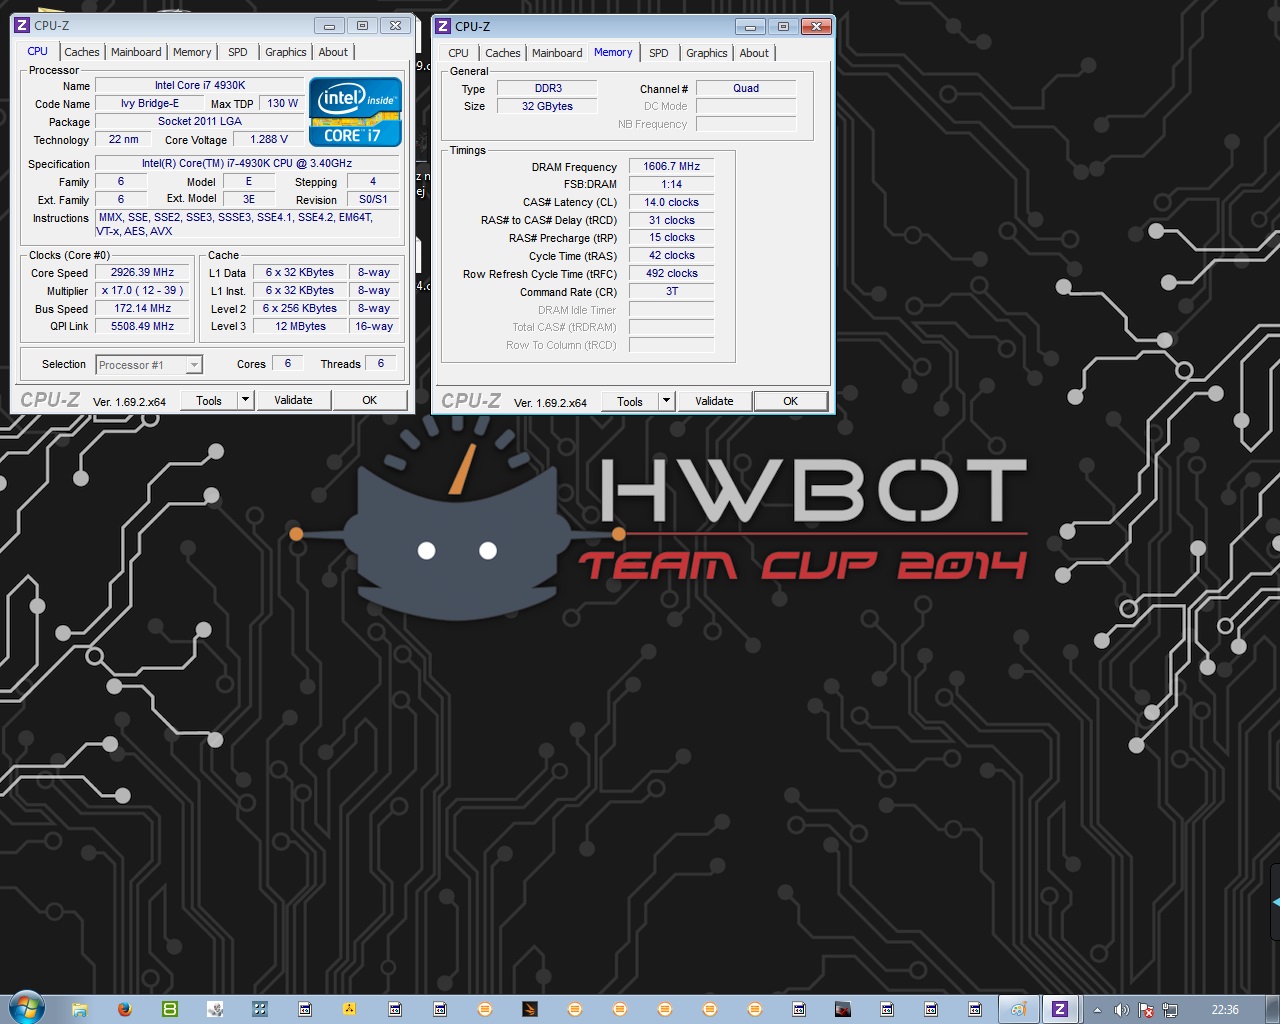
Task: Open Caches tab in the timings CPU-Z window
Action: point(503,53)
